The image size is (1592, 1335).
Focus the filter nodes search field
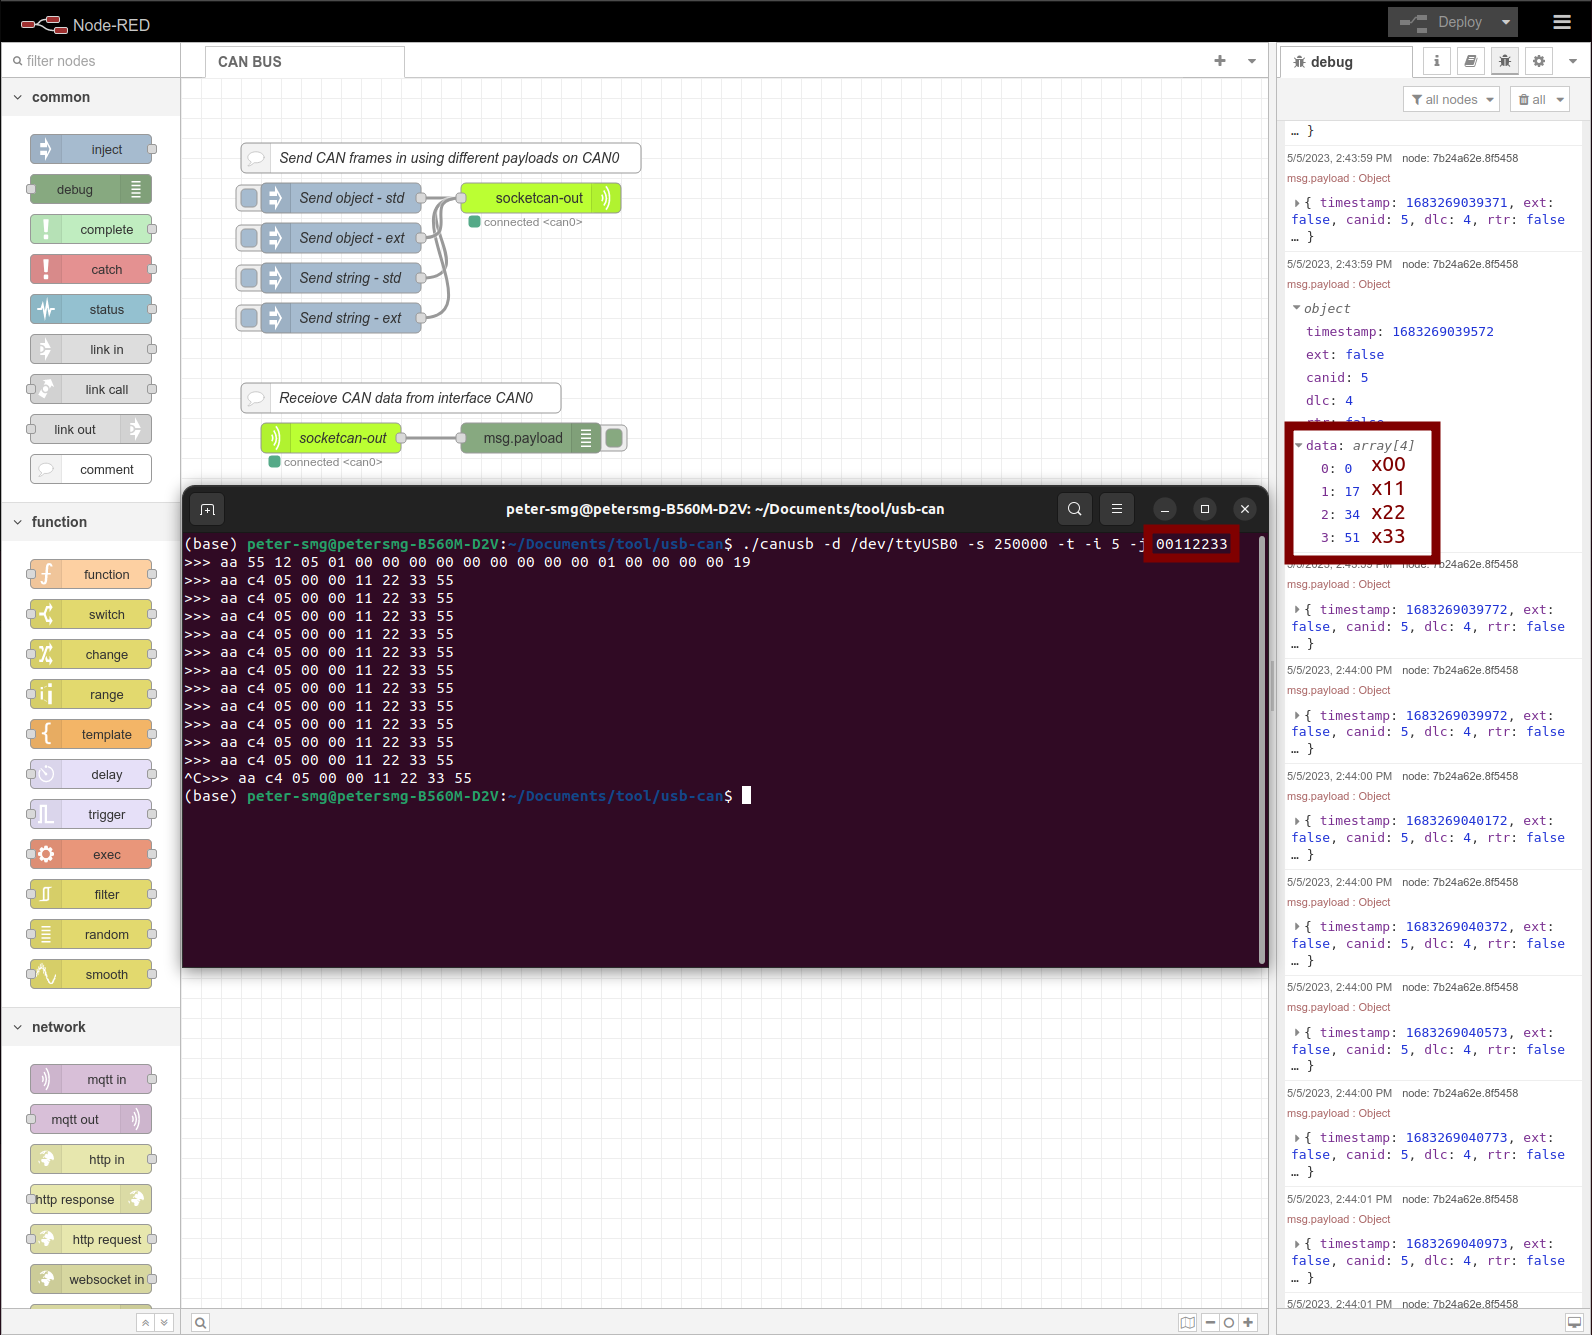[x=91, y=61]
